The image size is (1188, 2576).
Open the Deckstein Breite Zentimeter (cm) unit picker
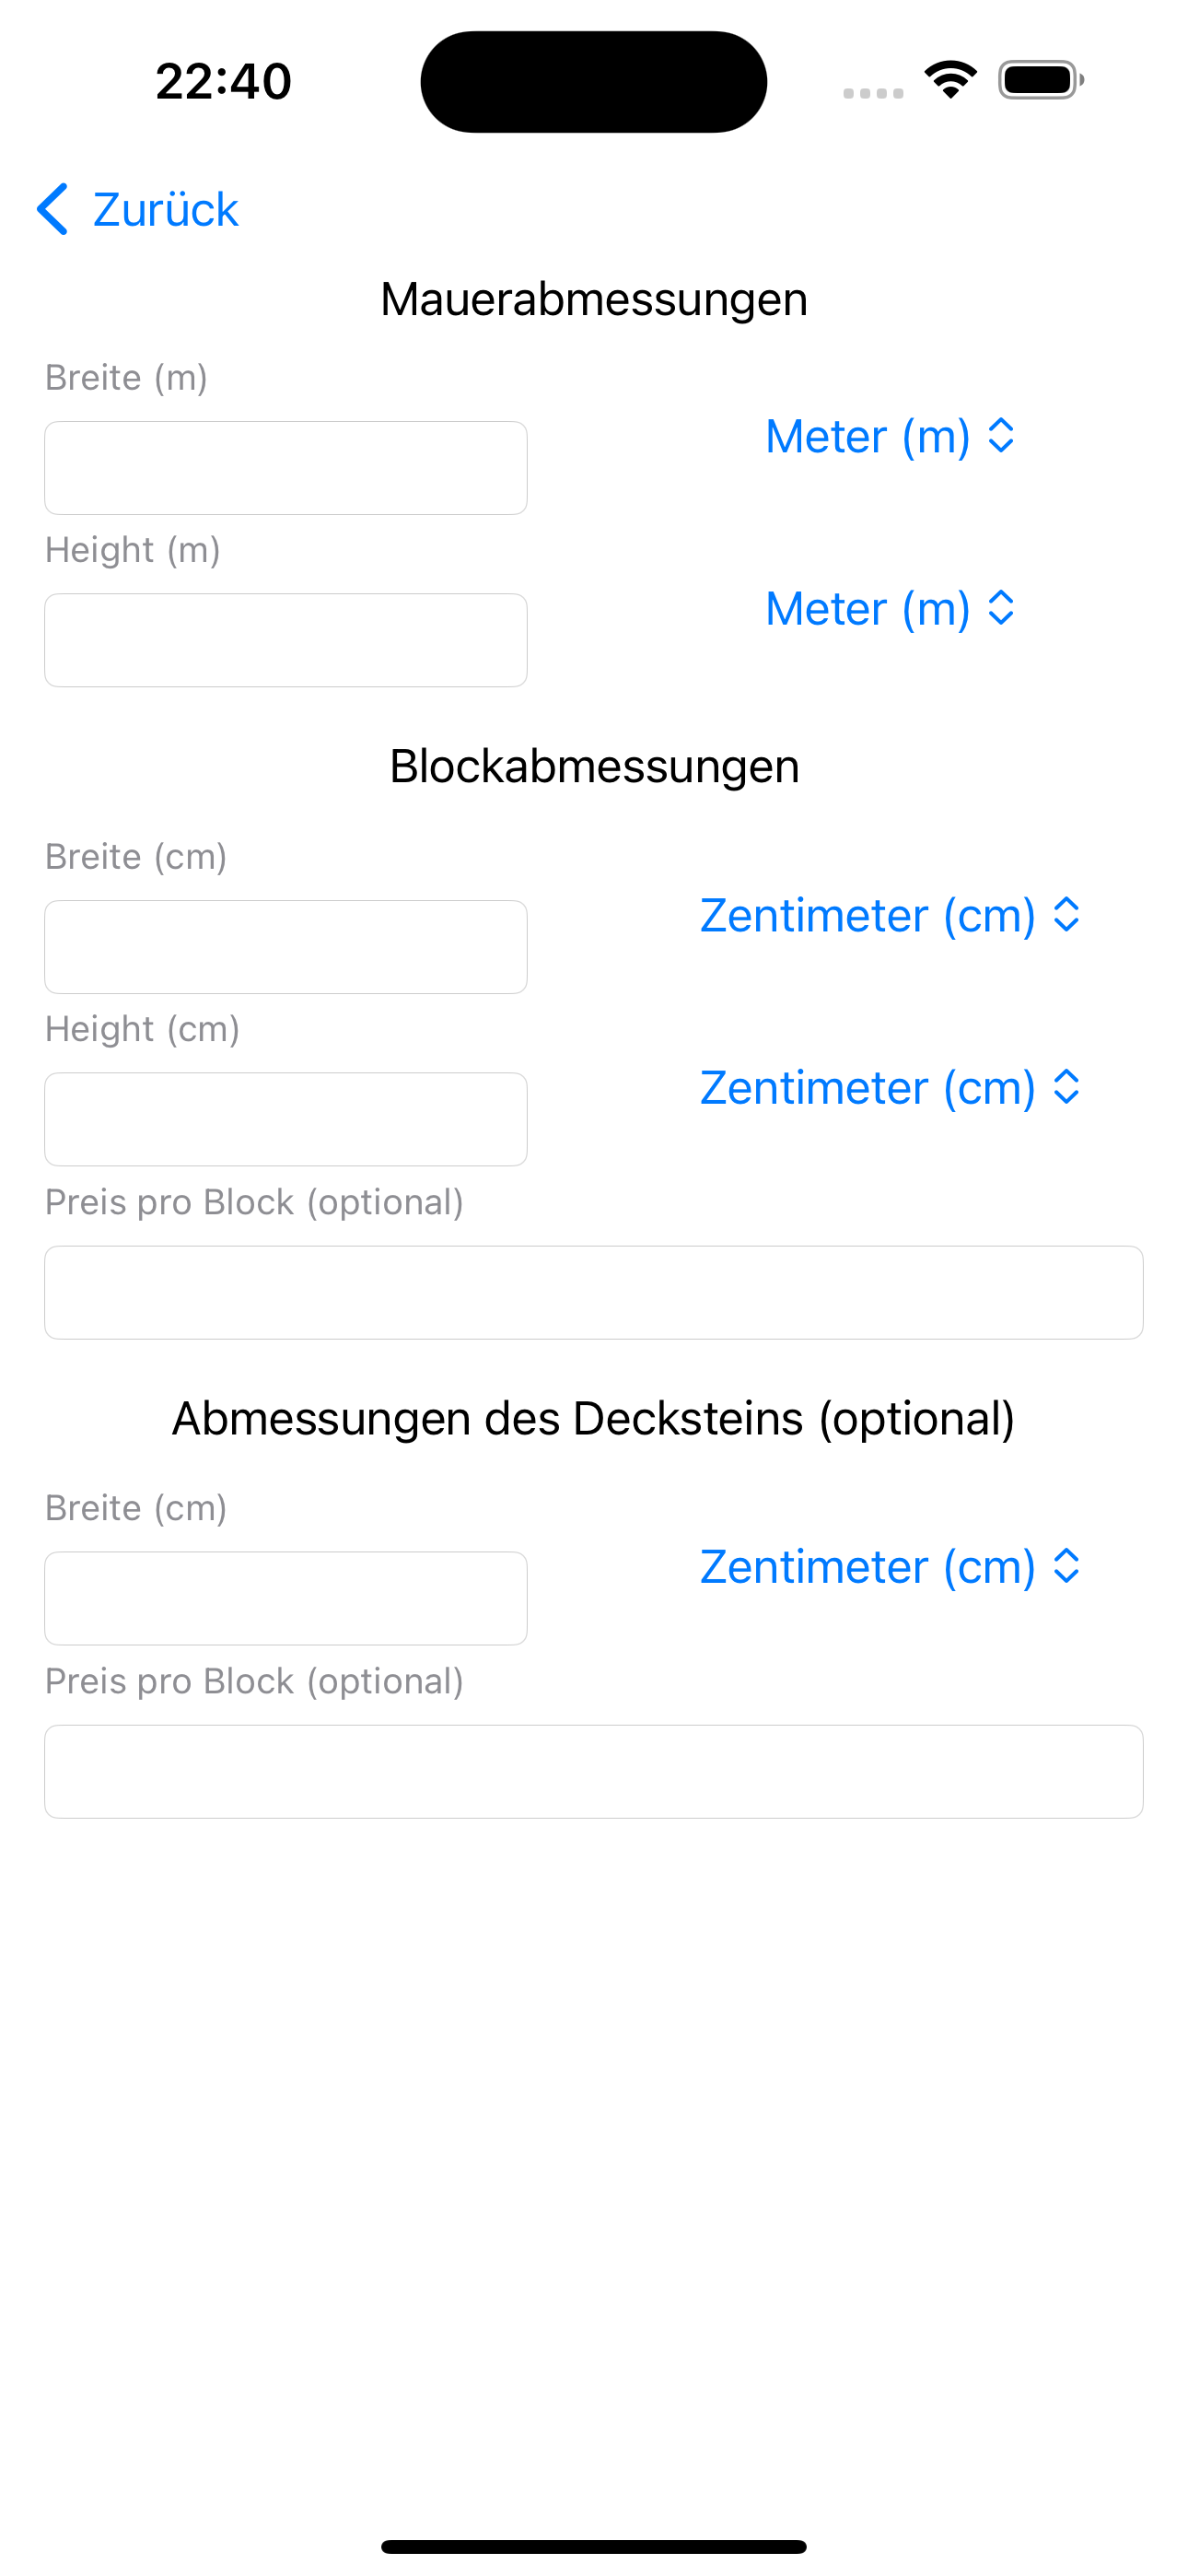click(x=890, y=1566)
